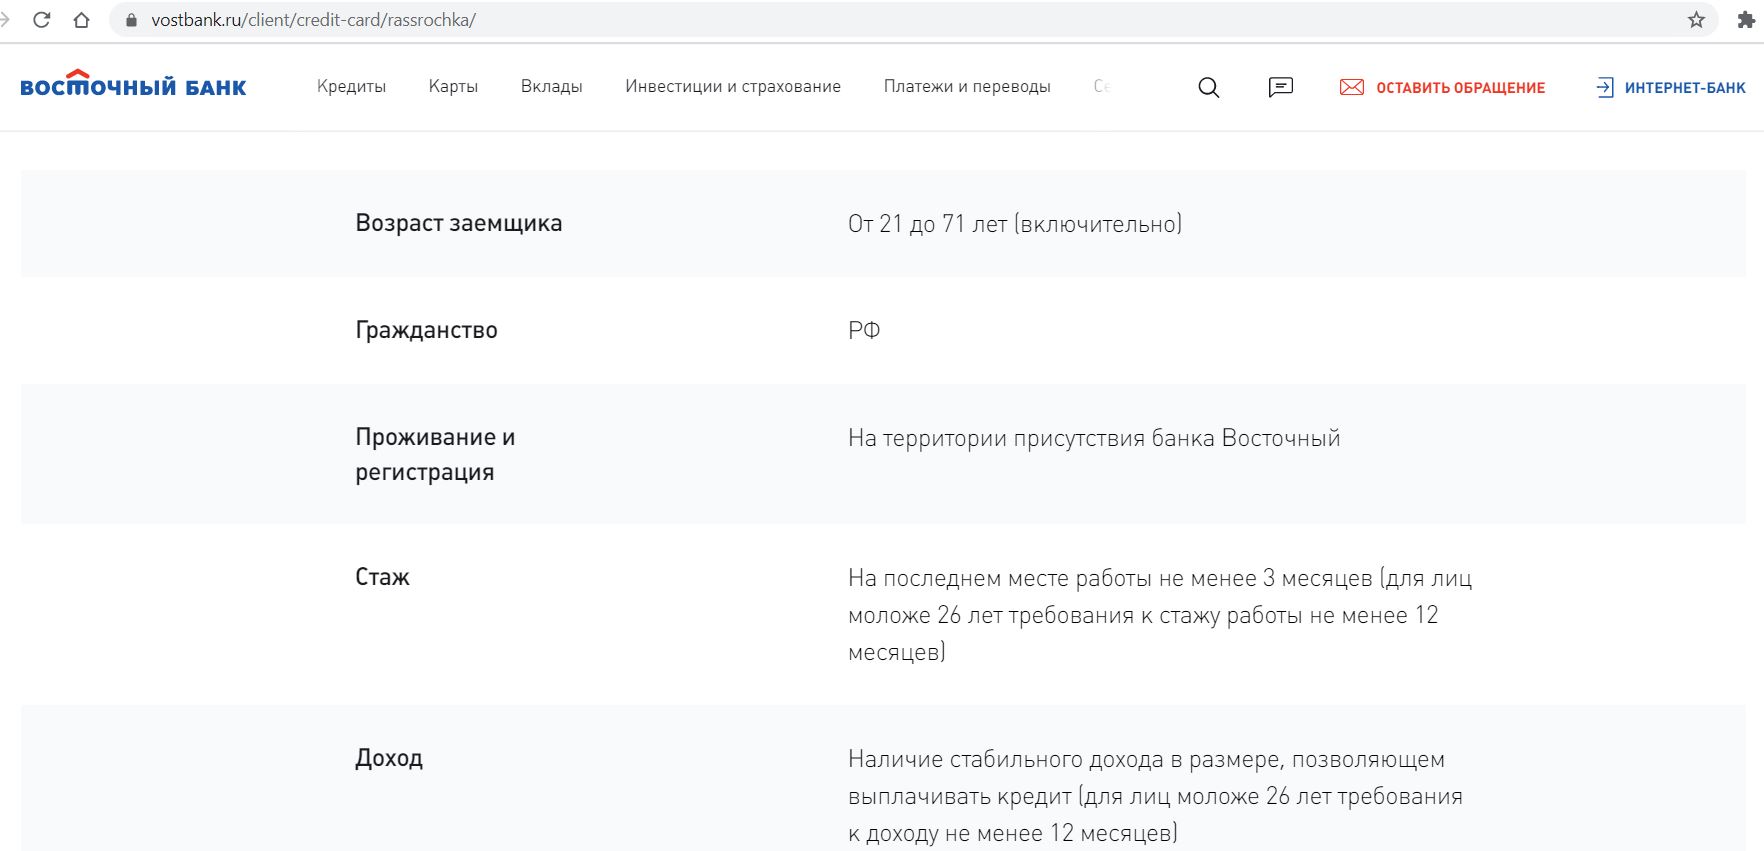
Task: Reload the page with browser refresh icon
Action: click(42, 20)
